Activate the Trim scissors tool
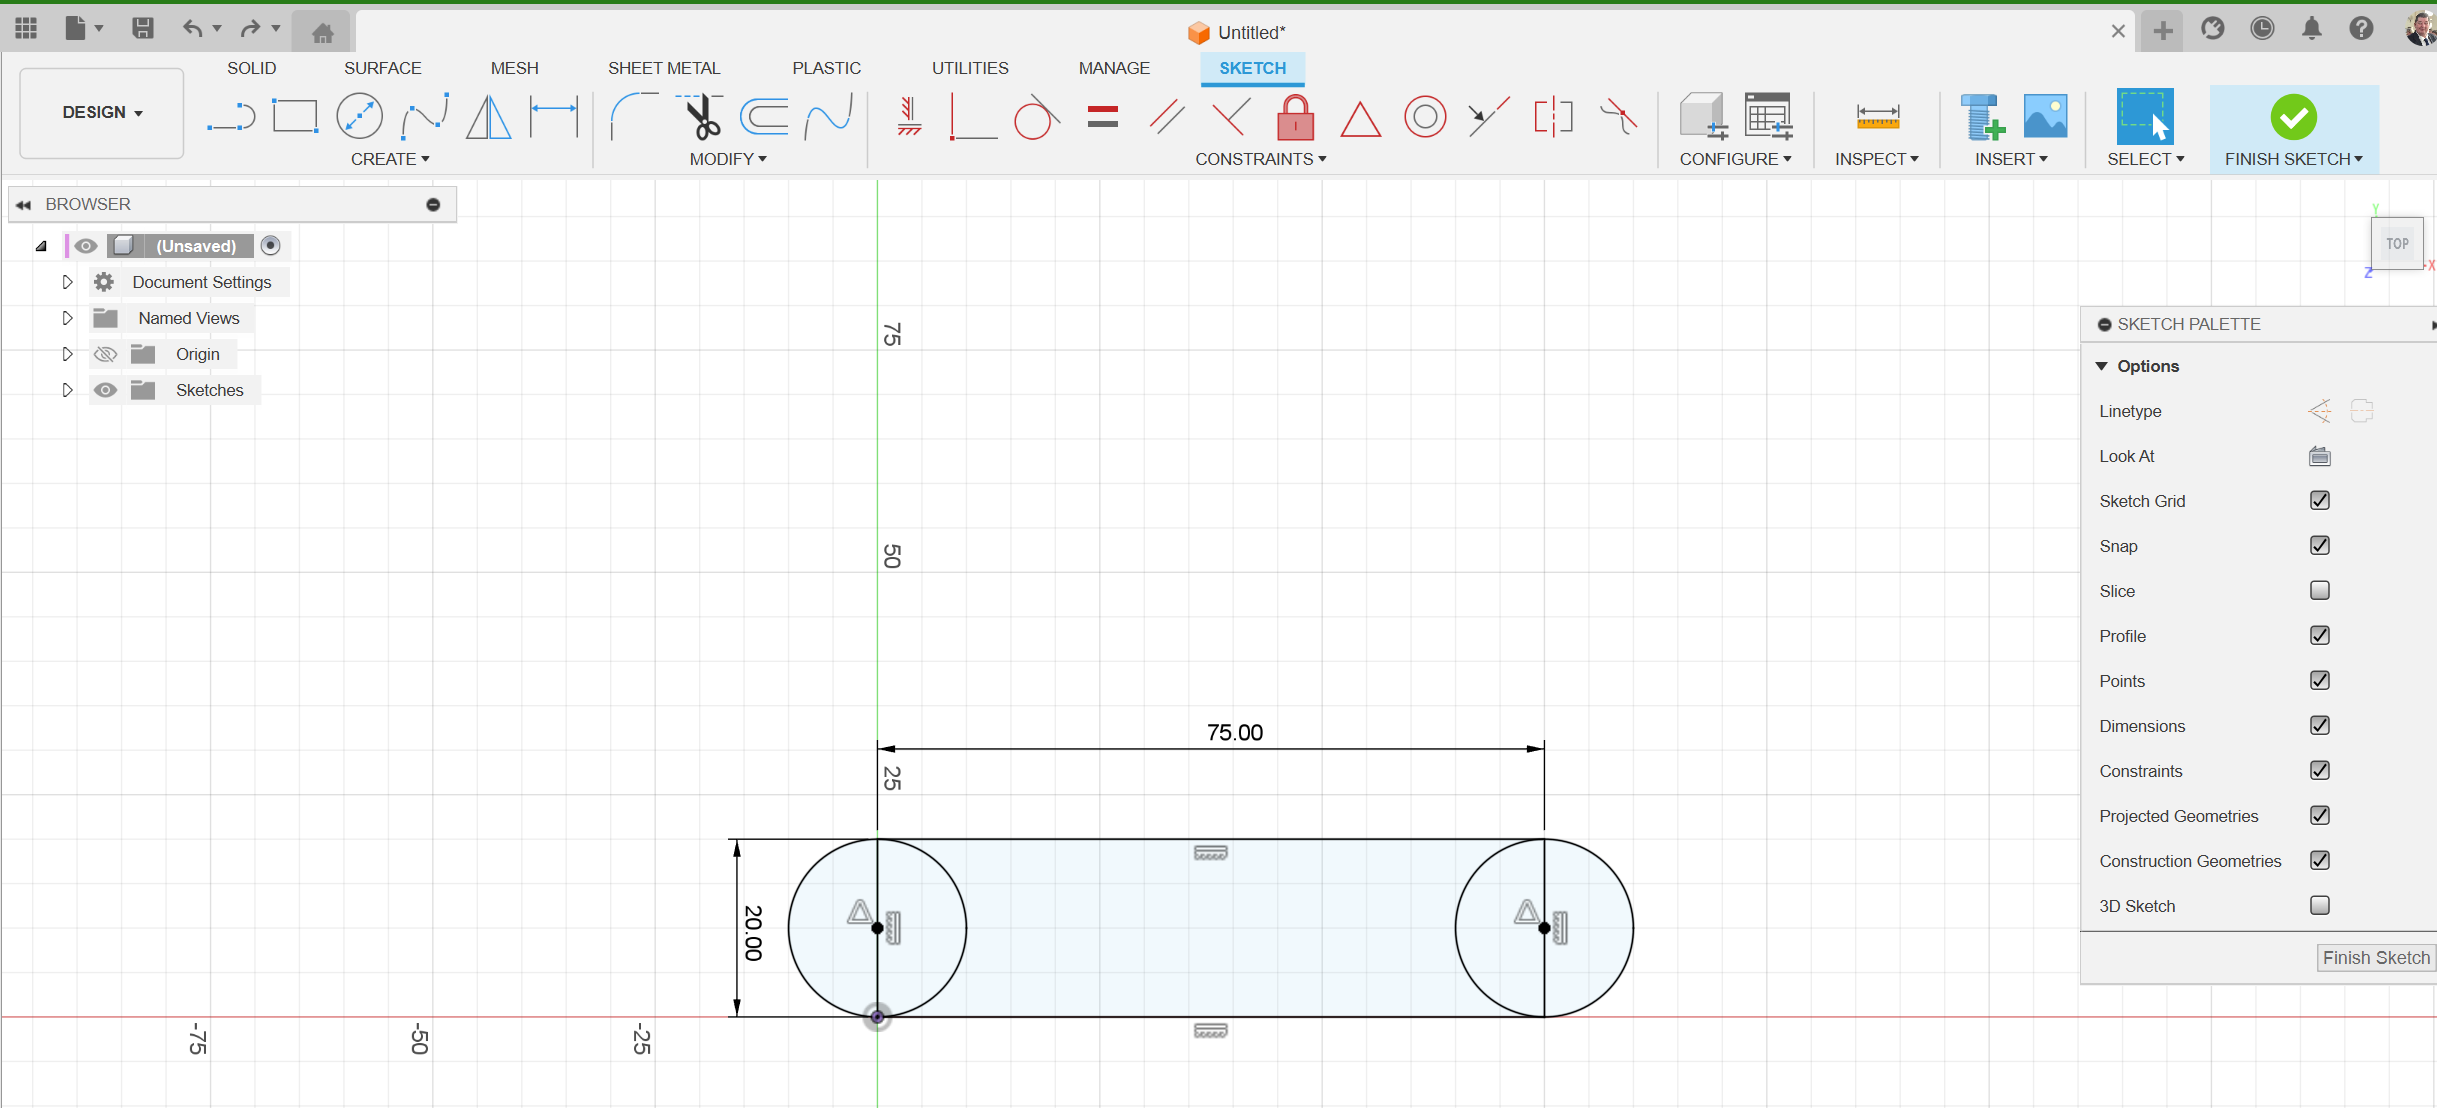The width and height of the screenshot is (2437, 1108). pyautogui.click(x=702, y=116)
